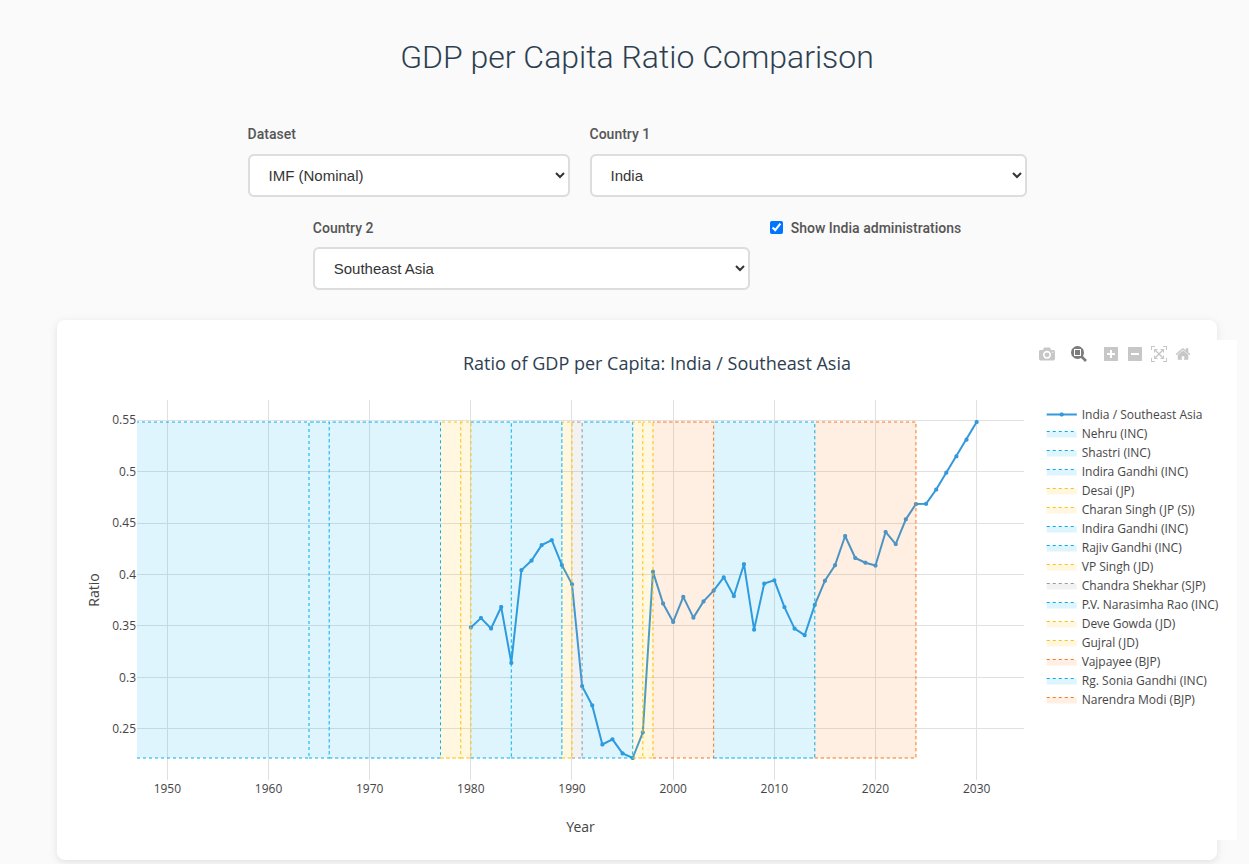Click the zoom out minus icon
Screen dimensions: 1249x864
click(1135, 354)
